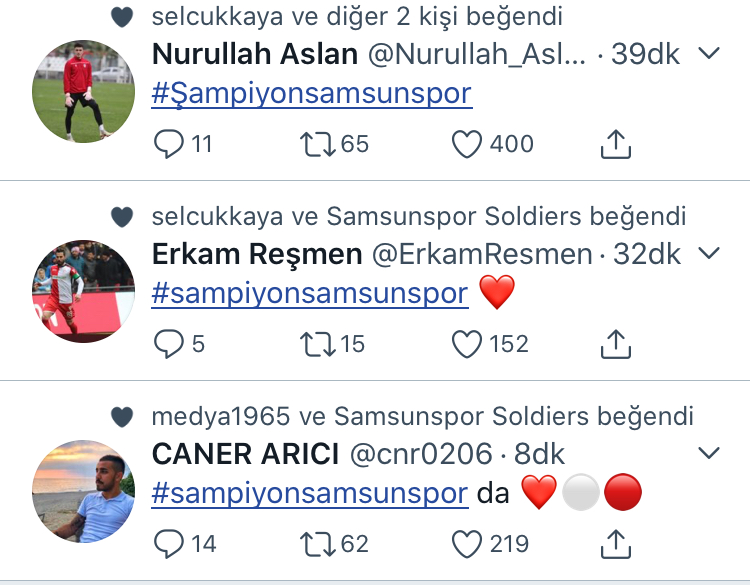Share Nurullah Aslan's tweet
The width and height of the screenshot is (750, 585).
pos(616,143)
